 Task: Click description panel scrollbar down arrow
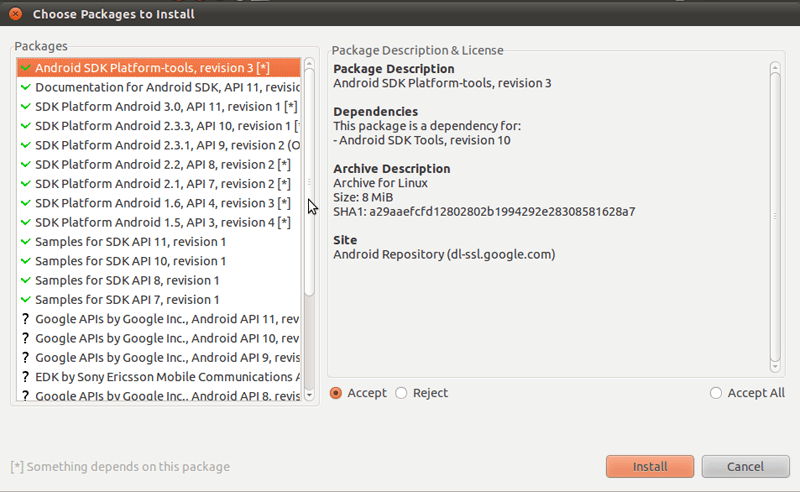pos(775,366)
